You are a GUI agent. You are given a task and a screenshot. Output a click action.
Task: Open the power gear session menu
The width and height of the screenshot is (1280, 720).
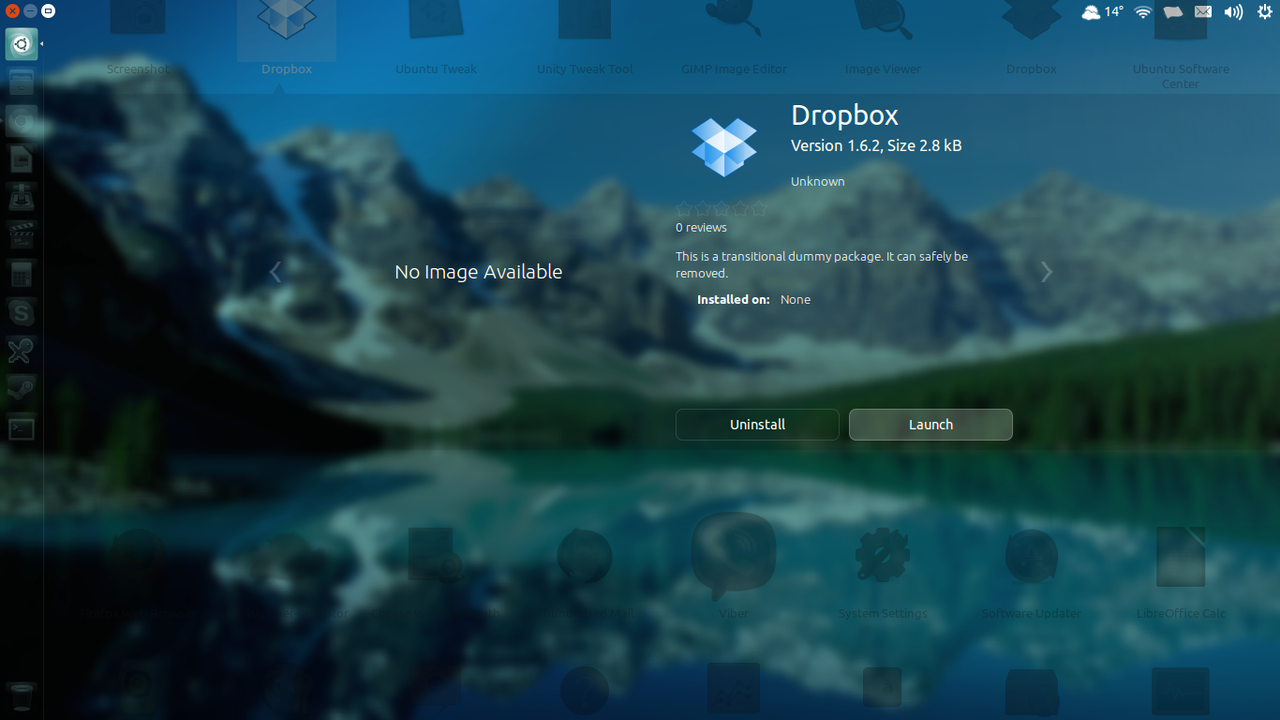1263,12
